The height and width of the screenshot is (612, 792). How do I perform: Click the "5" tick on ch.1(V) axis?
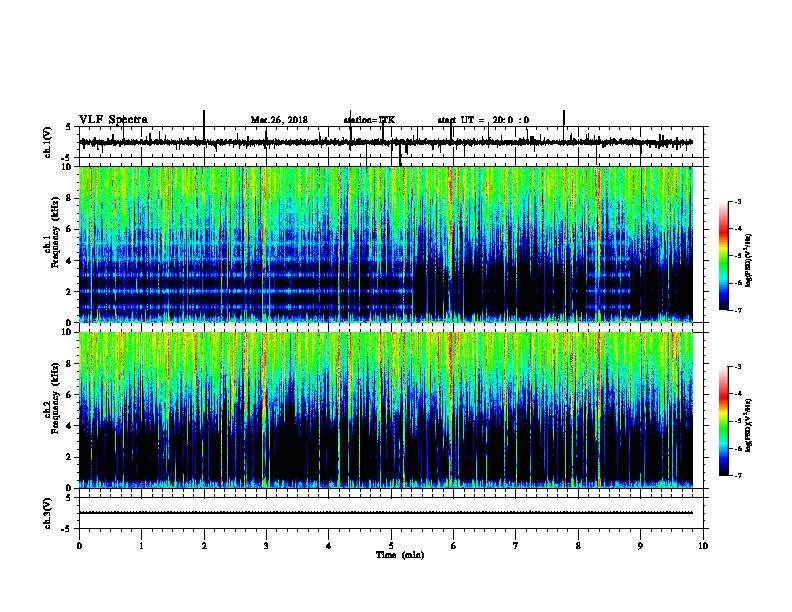(69, 127)
